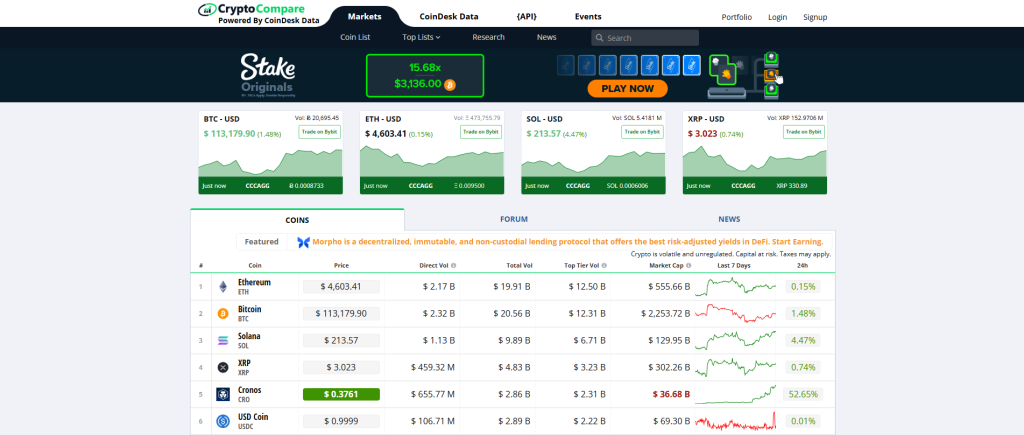Click the Cronos coin name
The width and height of the screenshot is (1024, 435).
point(249,390)
